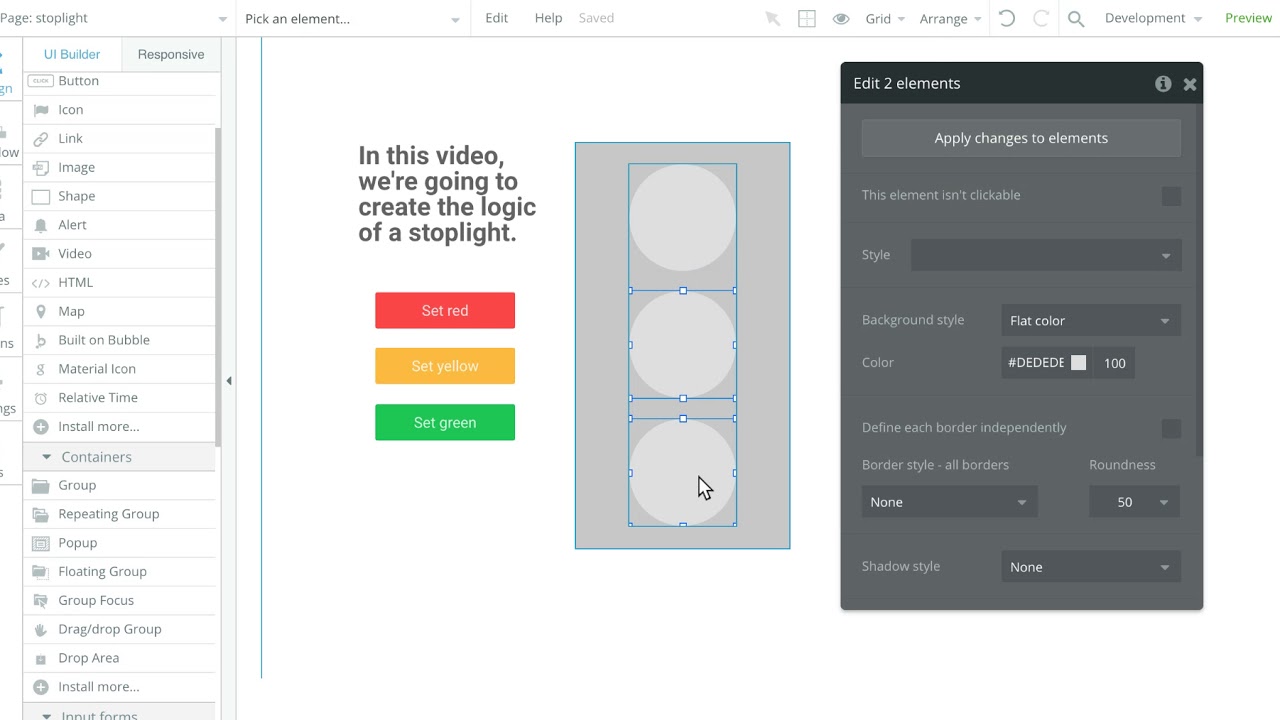The width and height of the screenshot is (1280, 720).
Task: Click the Preview link
Action: tap(1248, 18)
